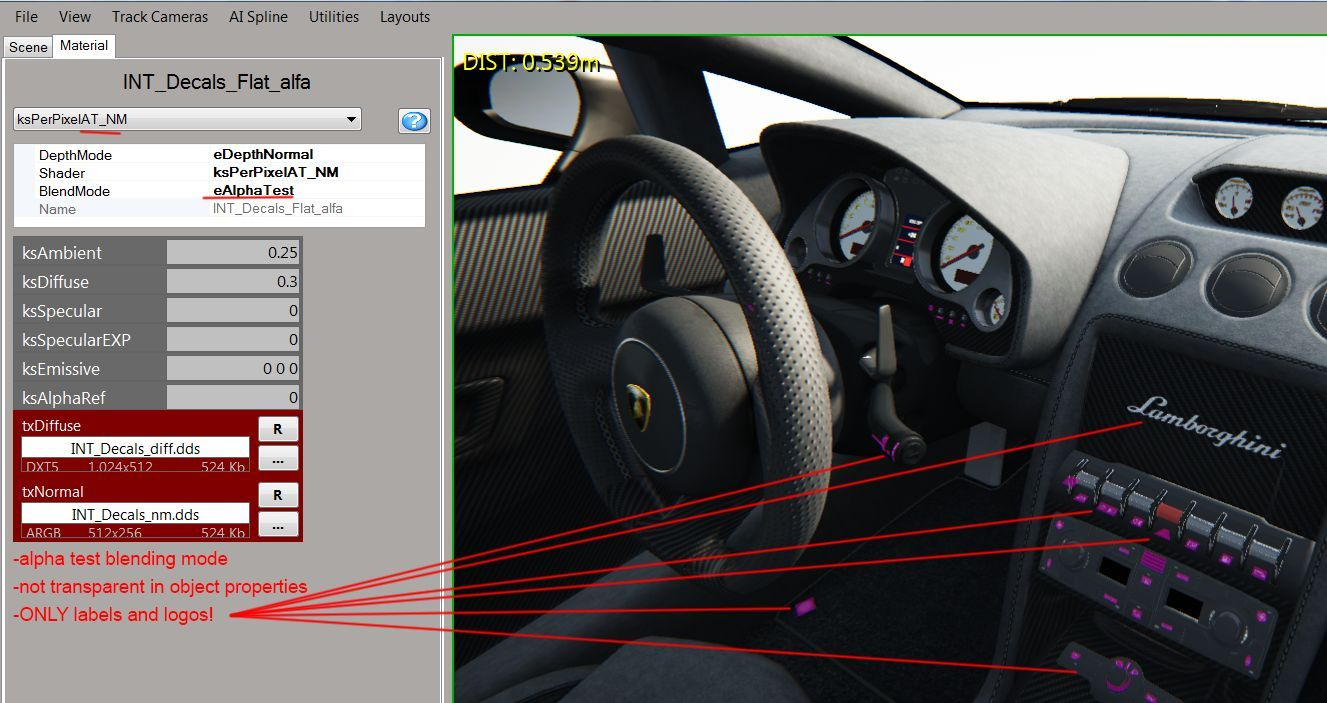The height and width of the screenshot is (703, 1327).
Task: Browse for txDiffuse texture with ... button
Action: pyautogui.click(x=278, y=458)
